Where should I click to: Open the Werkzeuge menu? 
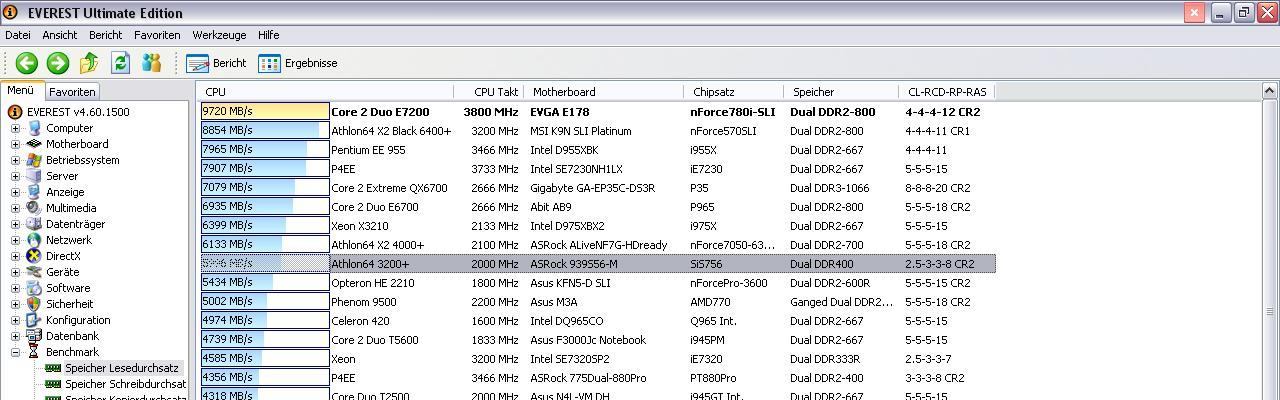[x=219, y=35]
